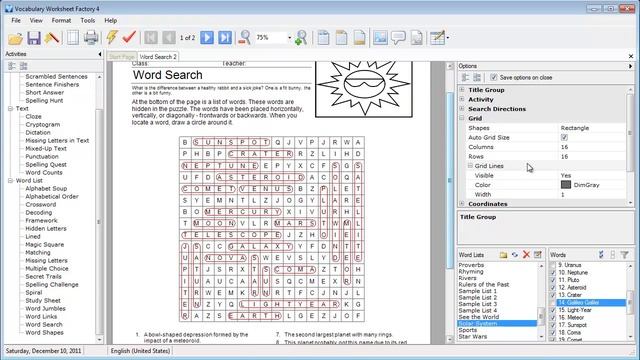Collapse the Word List tree node
The width and height of the screenshot is (640, 360).
tap(10, 180)
